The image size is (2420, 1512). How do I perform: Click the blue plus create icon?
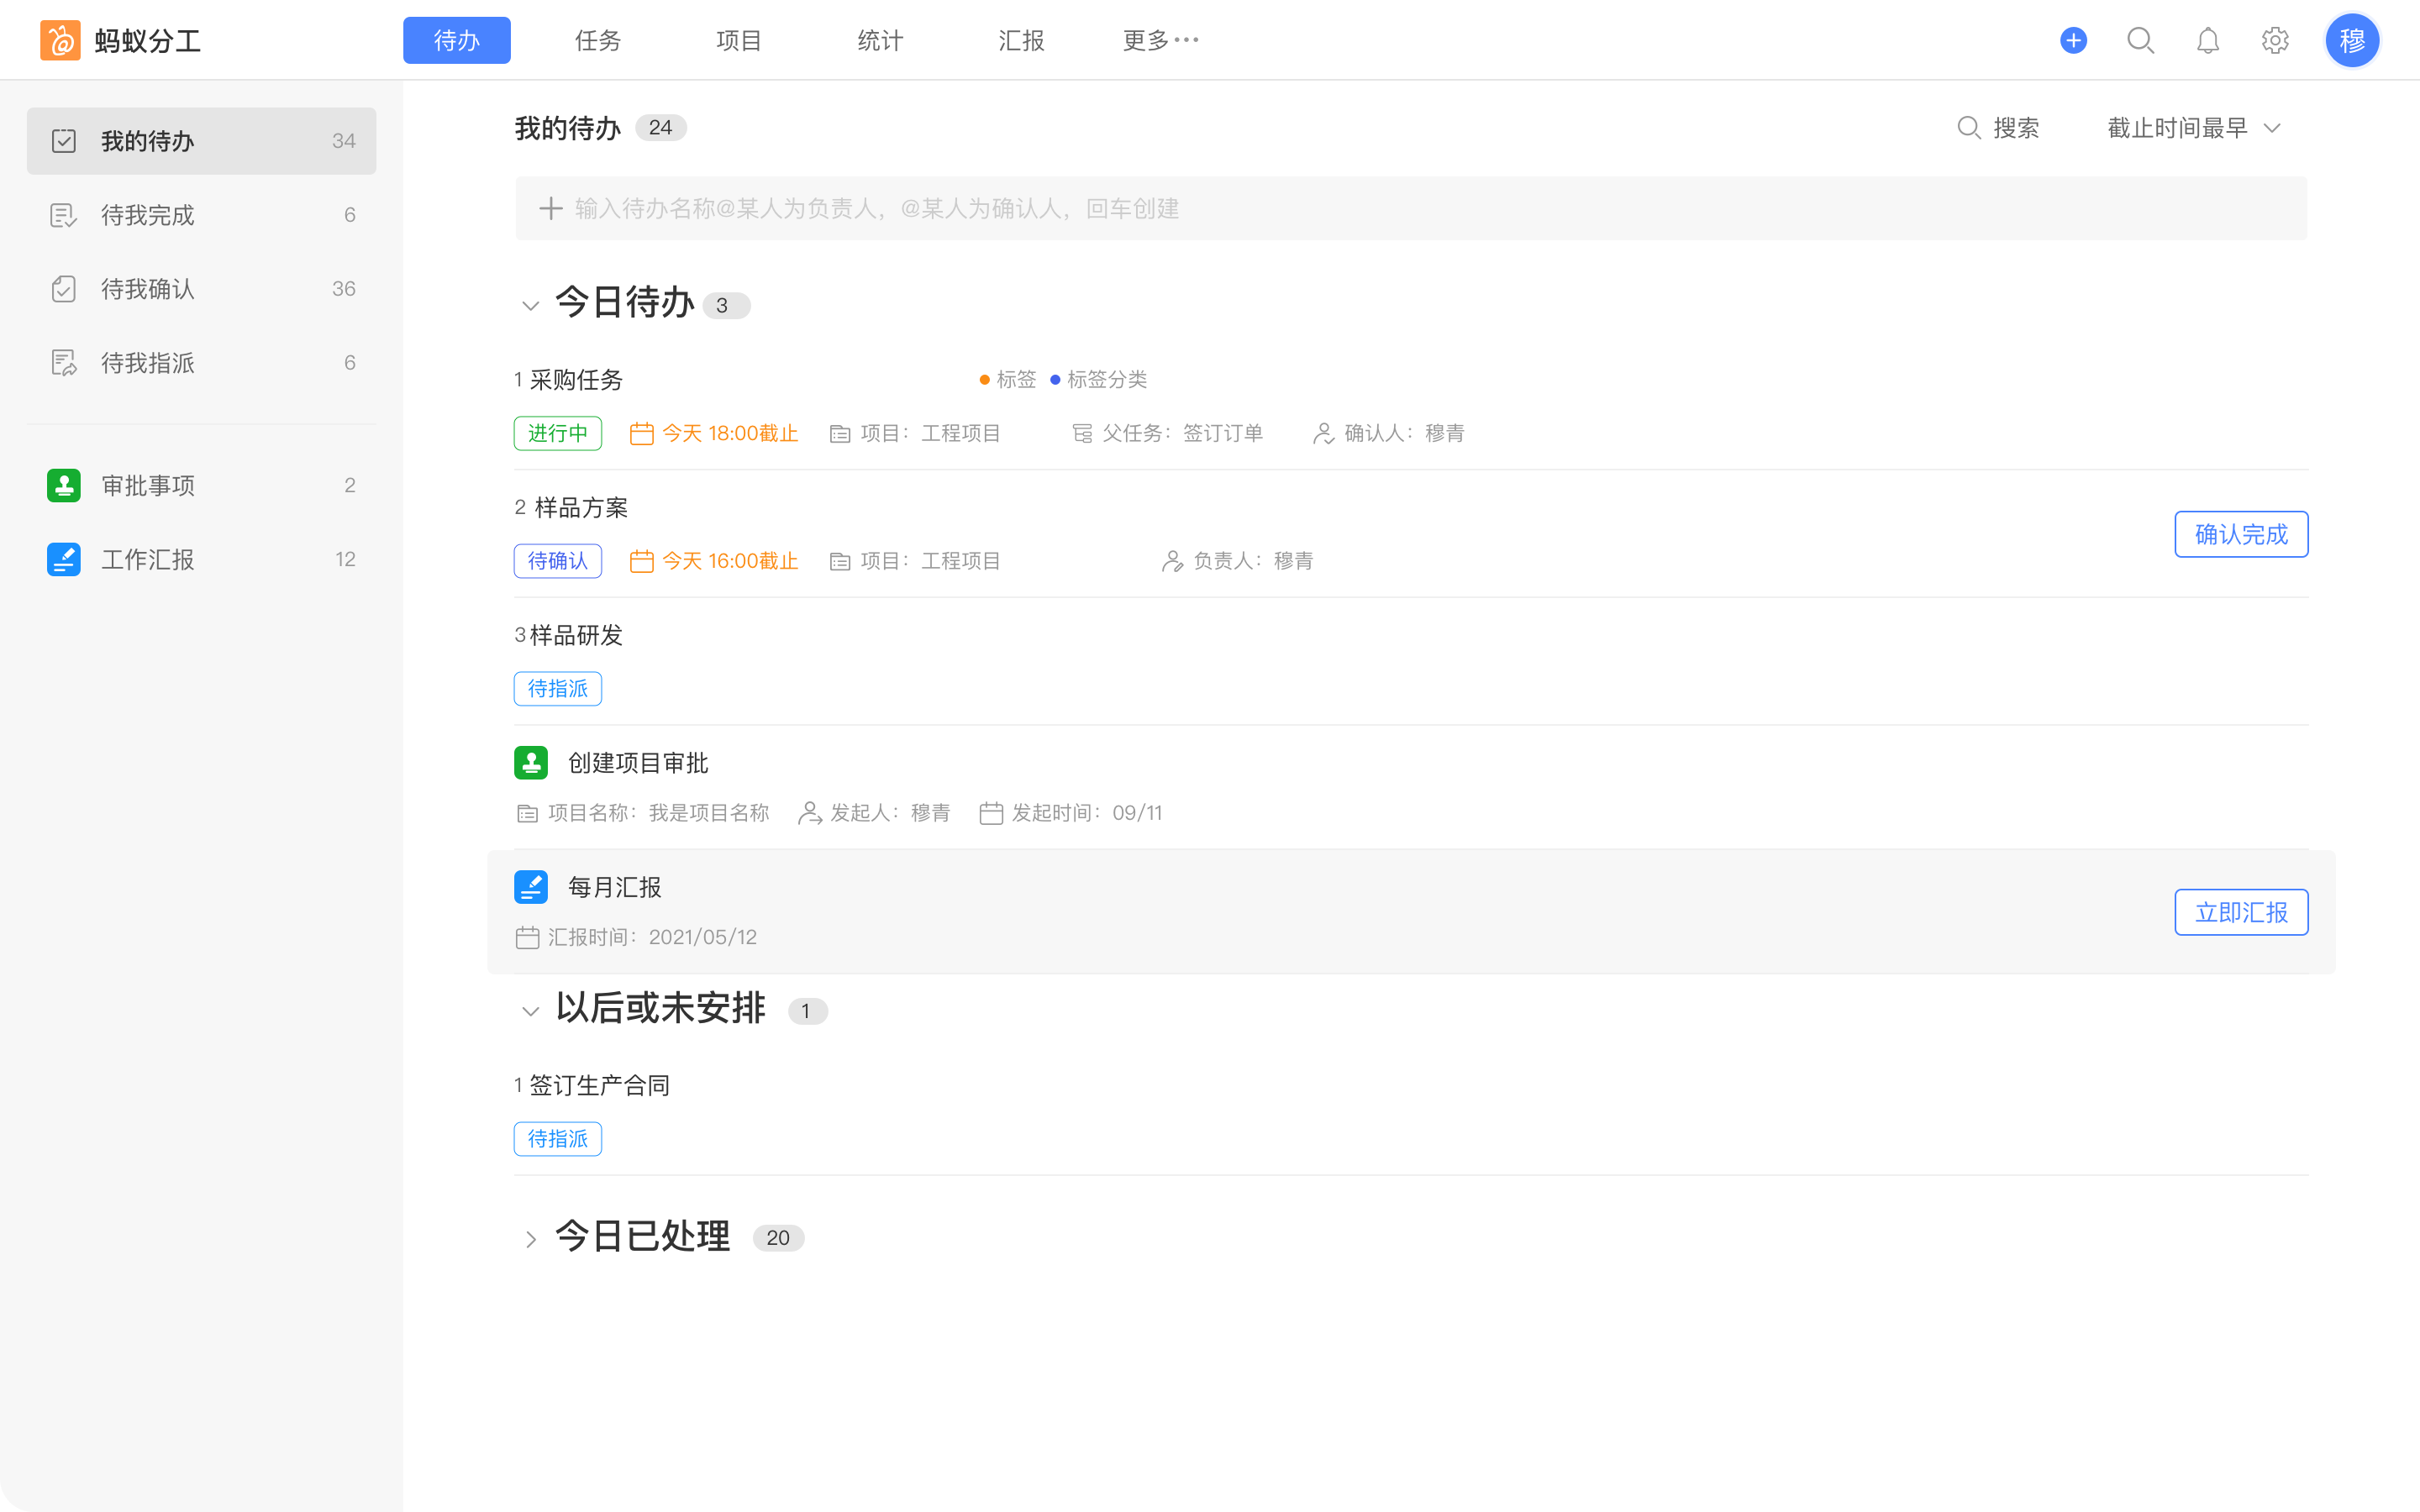pyautogui.click(x=2073, y=40)
